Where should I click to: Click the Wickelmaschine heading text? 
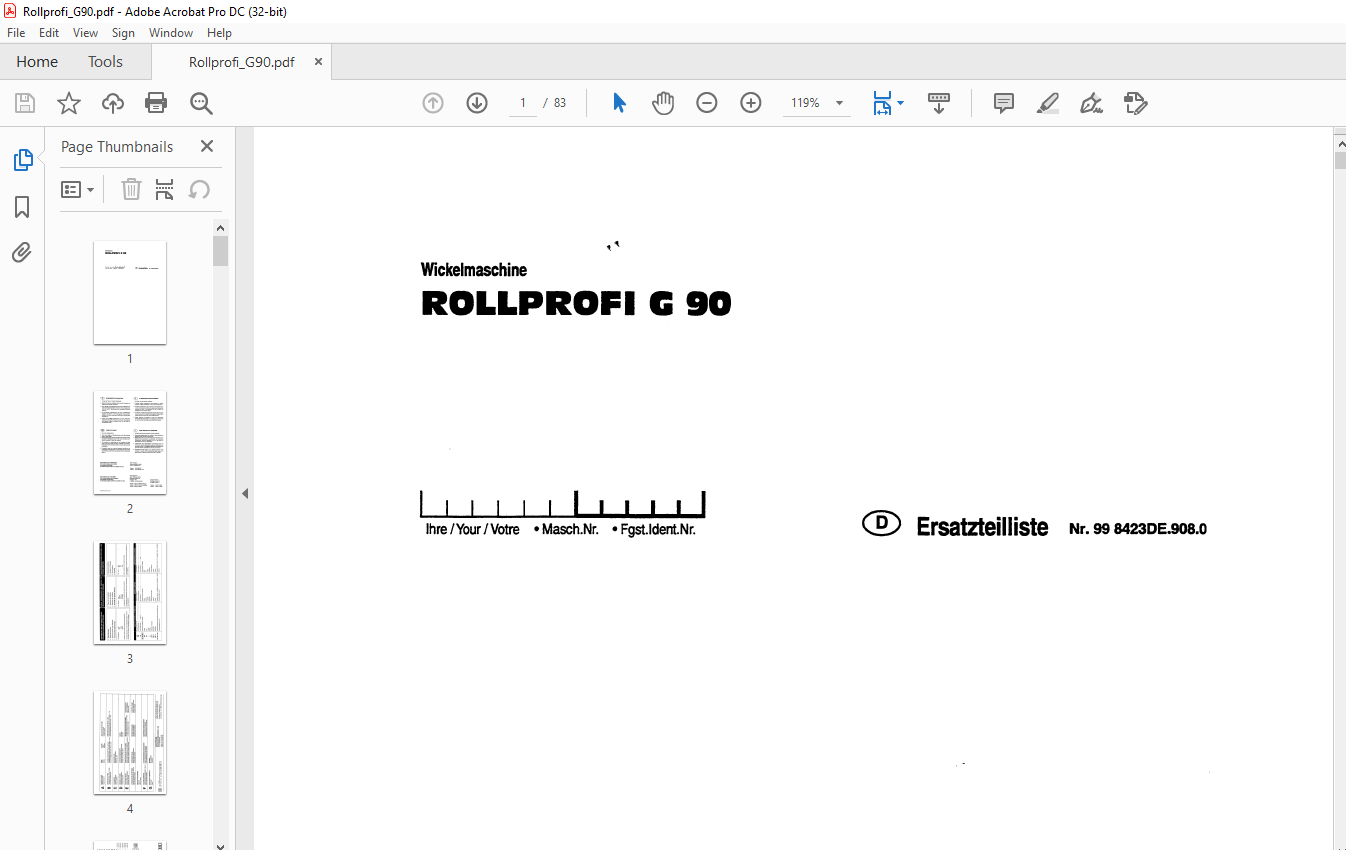[x=474, y=270]
